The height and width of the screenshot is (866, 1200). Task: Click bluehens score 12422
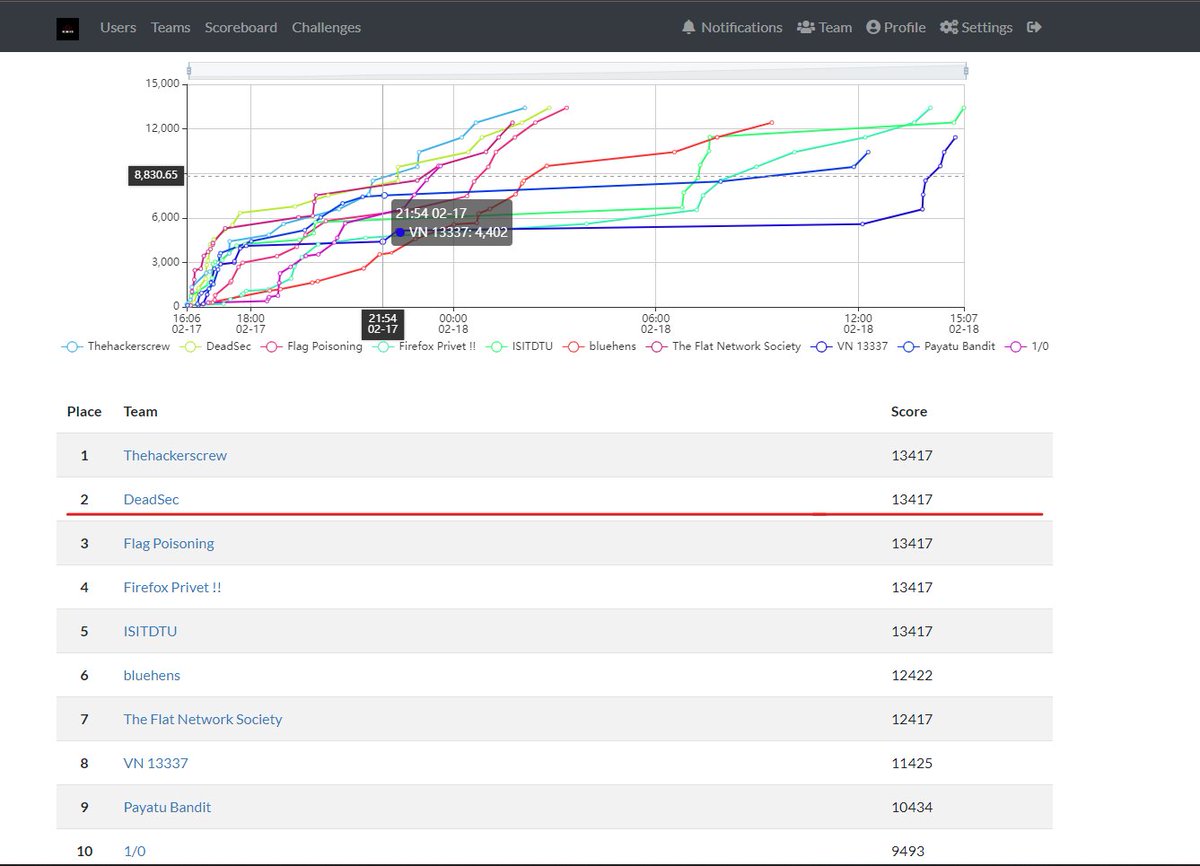(911, 675)
